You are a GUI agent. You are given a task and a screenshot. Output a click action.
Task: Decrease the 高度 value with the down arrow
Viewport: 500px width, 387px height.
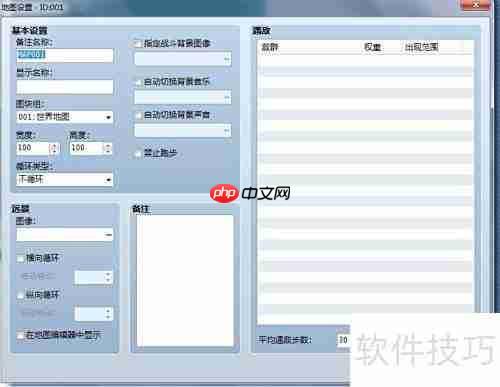coord(108,151)
